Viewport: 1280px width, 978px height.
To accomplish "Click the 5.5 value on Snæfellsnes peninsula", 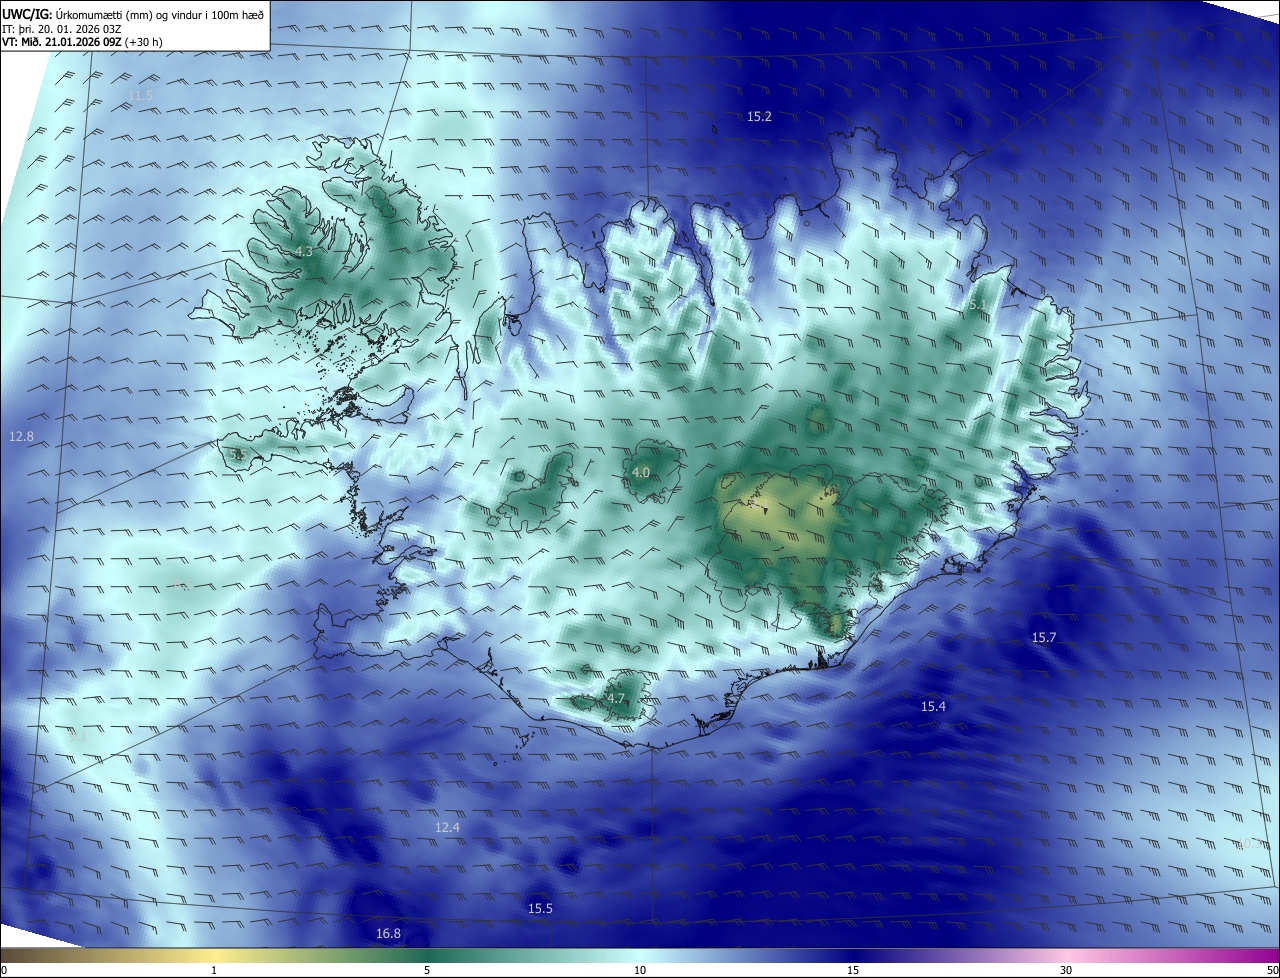I will (238, 455).
